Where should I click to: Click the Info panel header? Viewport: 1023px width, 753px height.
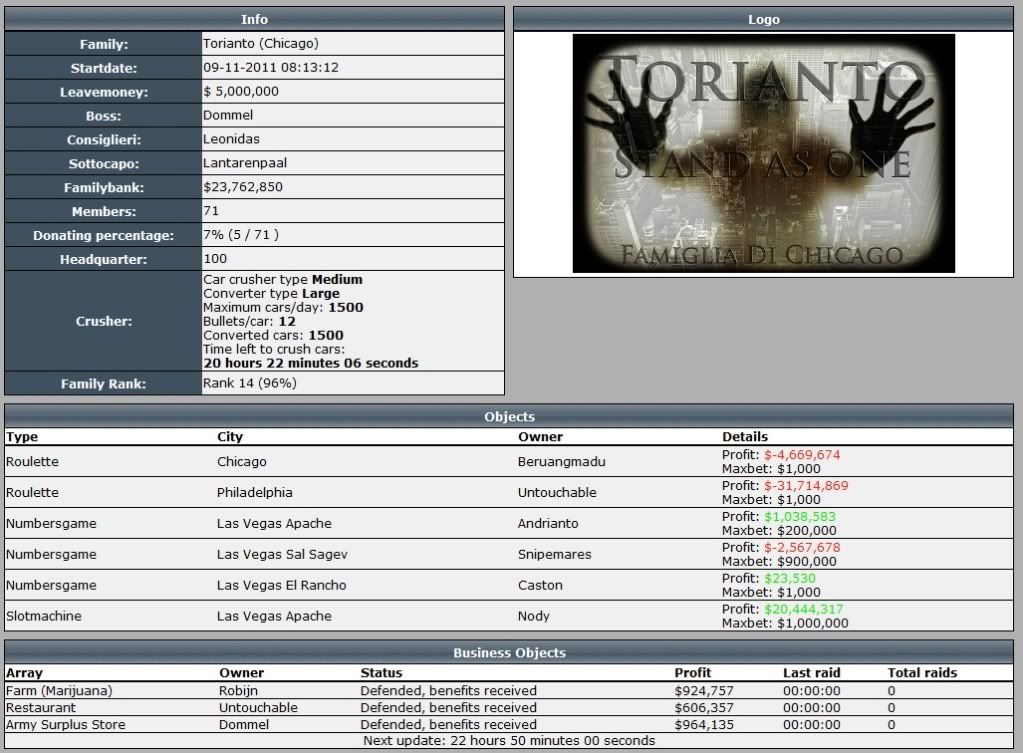pyautogui.click(x=254, y=20)
